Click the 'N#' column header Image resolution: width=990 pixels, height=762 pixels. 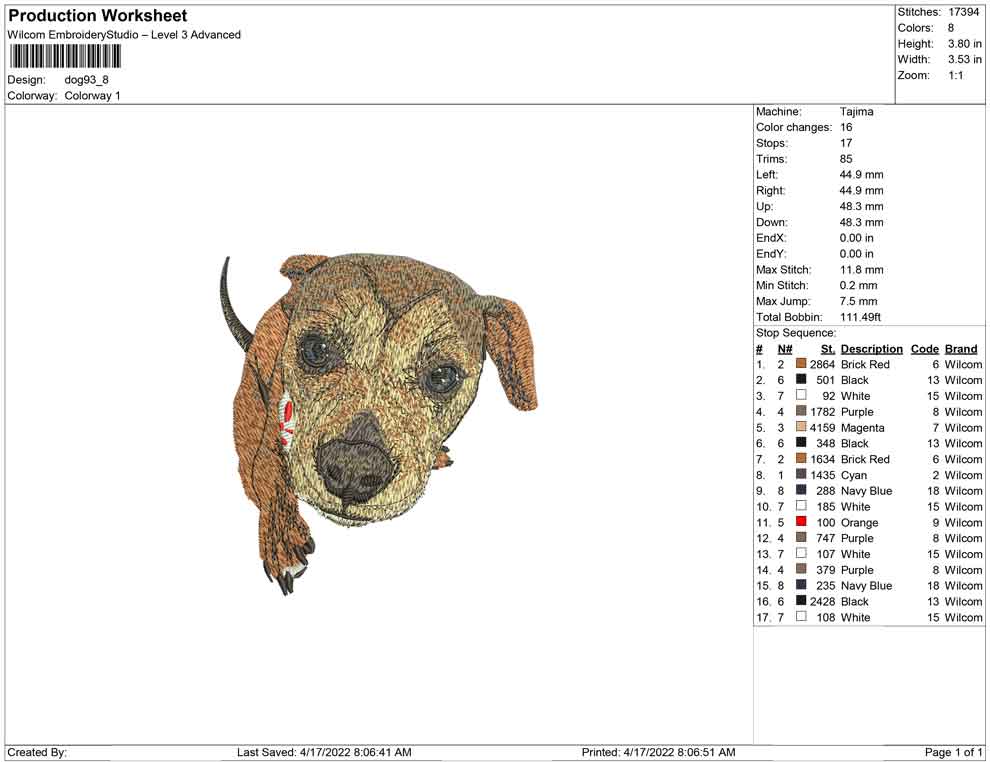(785, 349)
